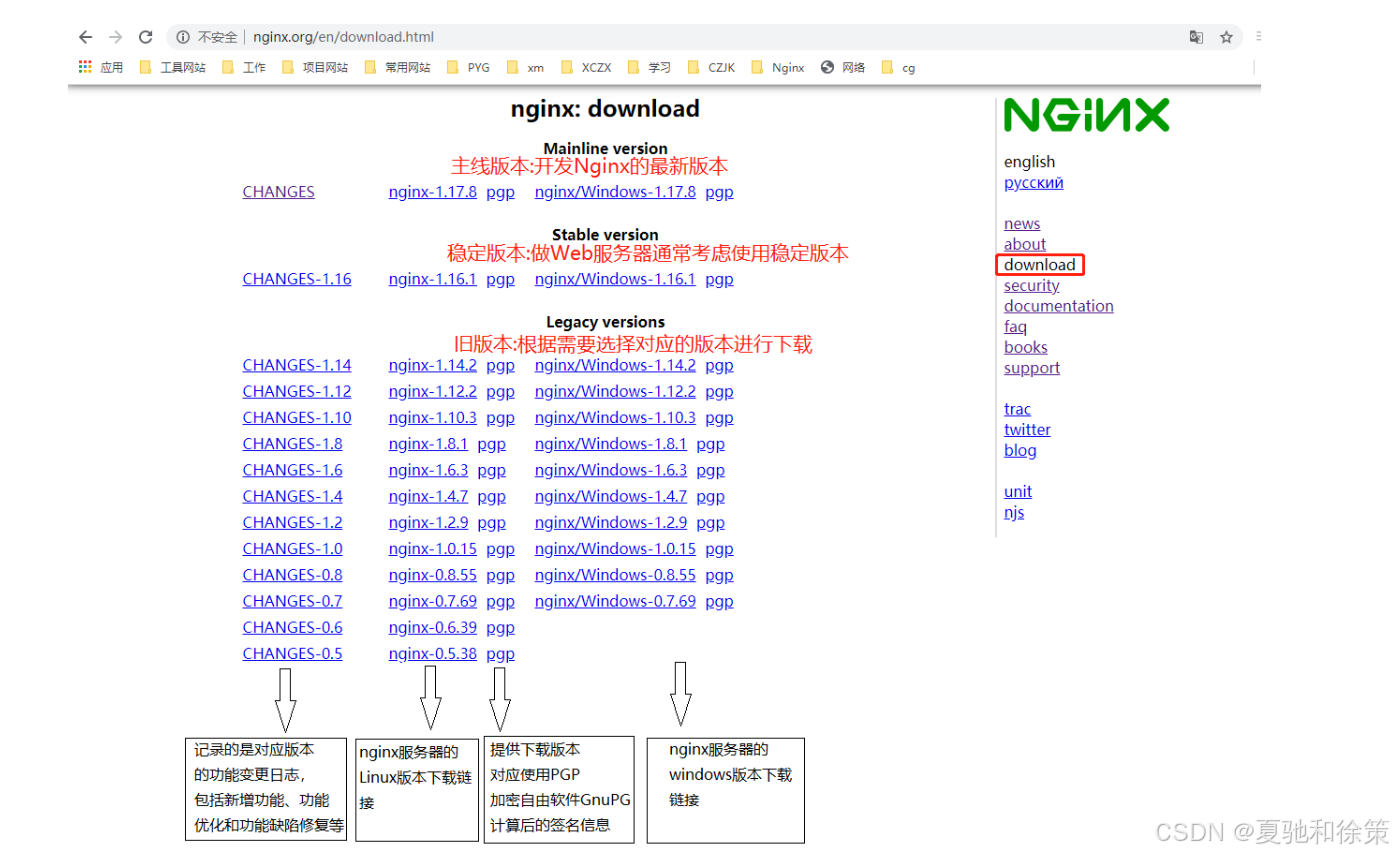Open pgp signature for nginx-1.17.8
The image size is (1393, 855).
pyautogui.click(x=500, y=192)
